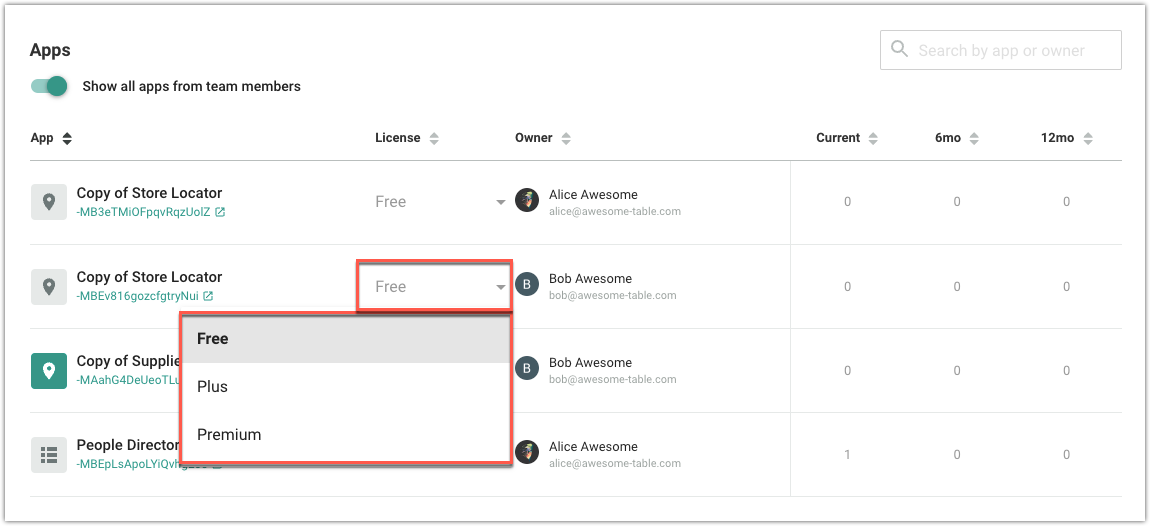1150x526 pixels.
Task: Click Bob Awesome's avatar in the second row
Action: pos(527,285)
